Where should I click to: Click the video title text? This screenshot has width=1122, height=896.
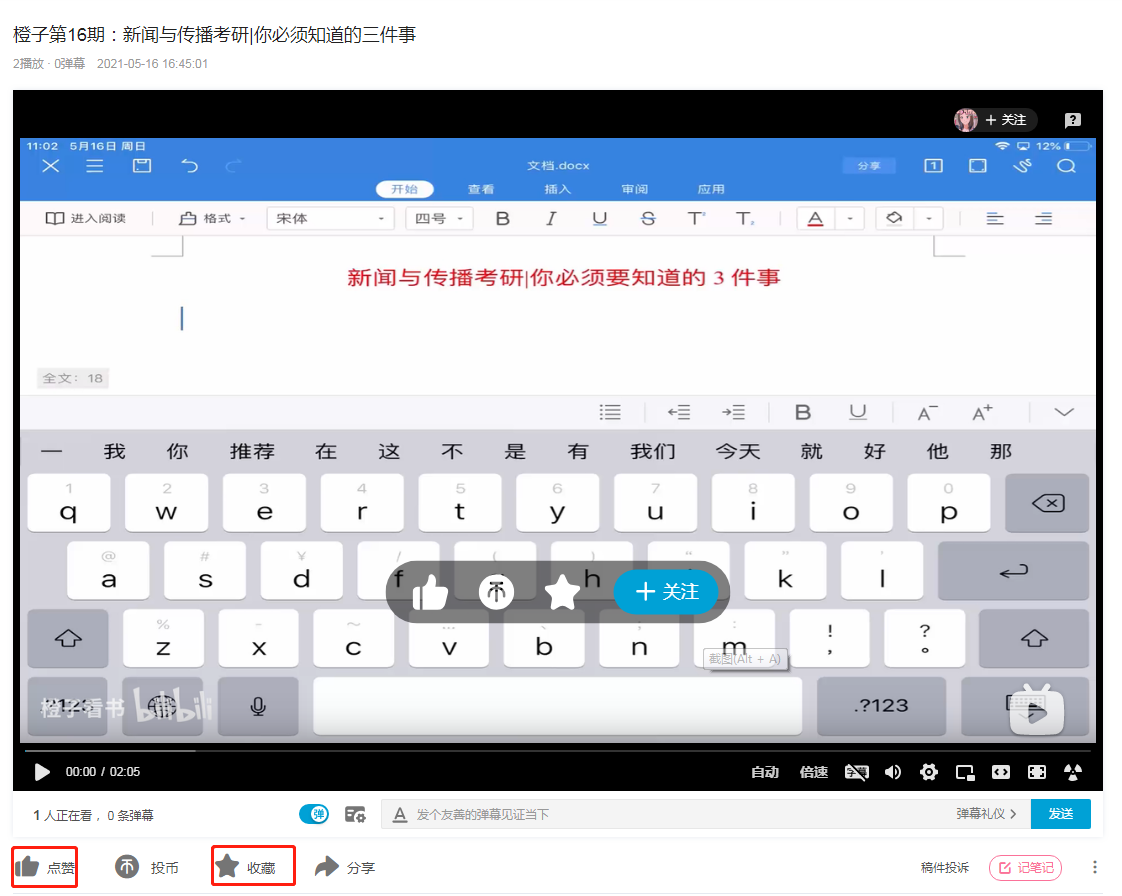(214, 34)
